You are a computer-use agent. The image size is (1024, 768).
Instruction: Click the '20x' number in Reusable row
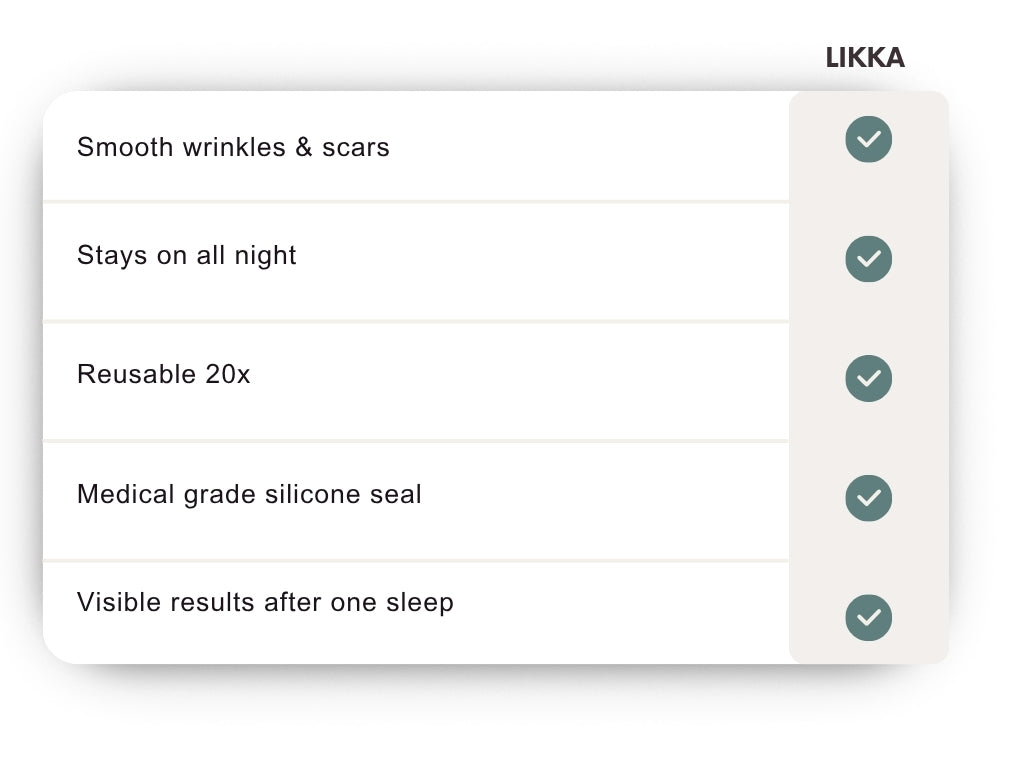(228, 374)
